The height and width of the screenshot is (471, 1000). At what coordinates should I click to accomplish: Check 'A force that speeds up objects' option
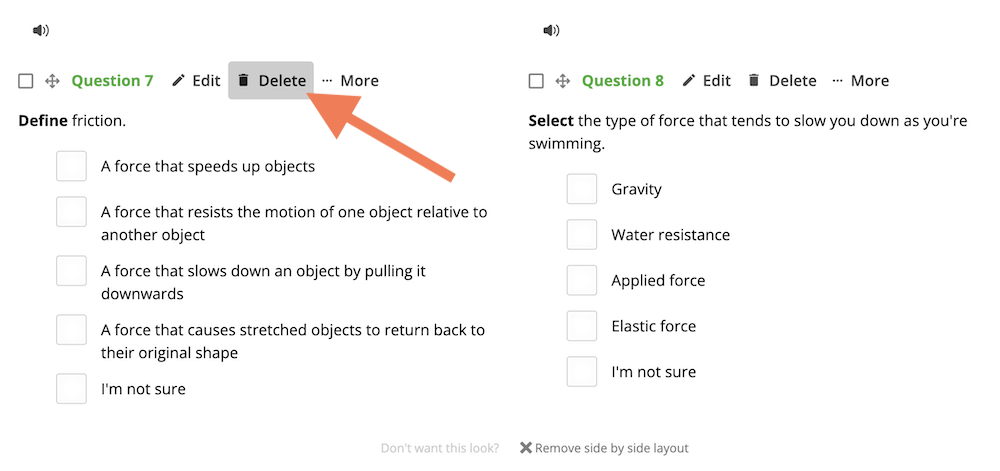tap(71, 166)
